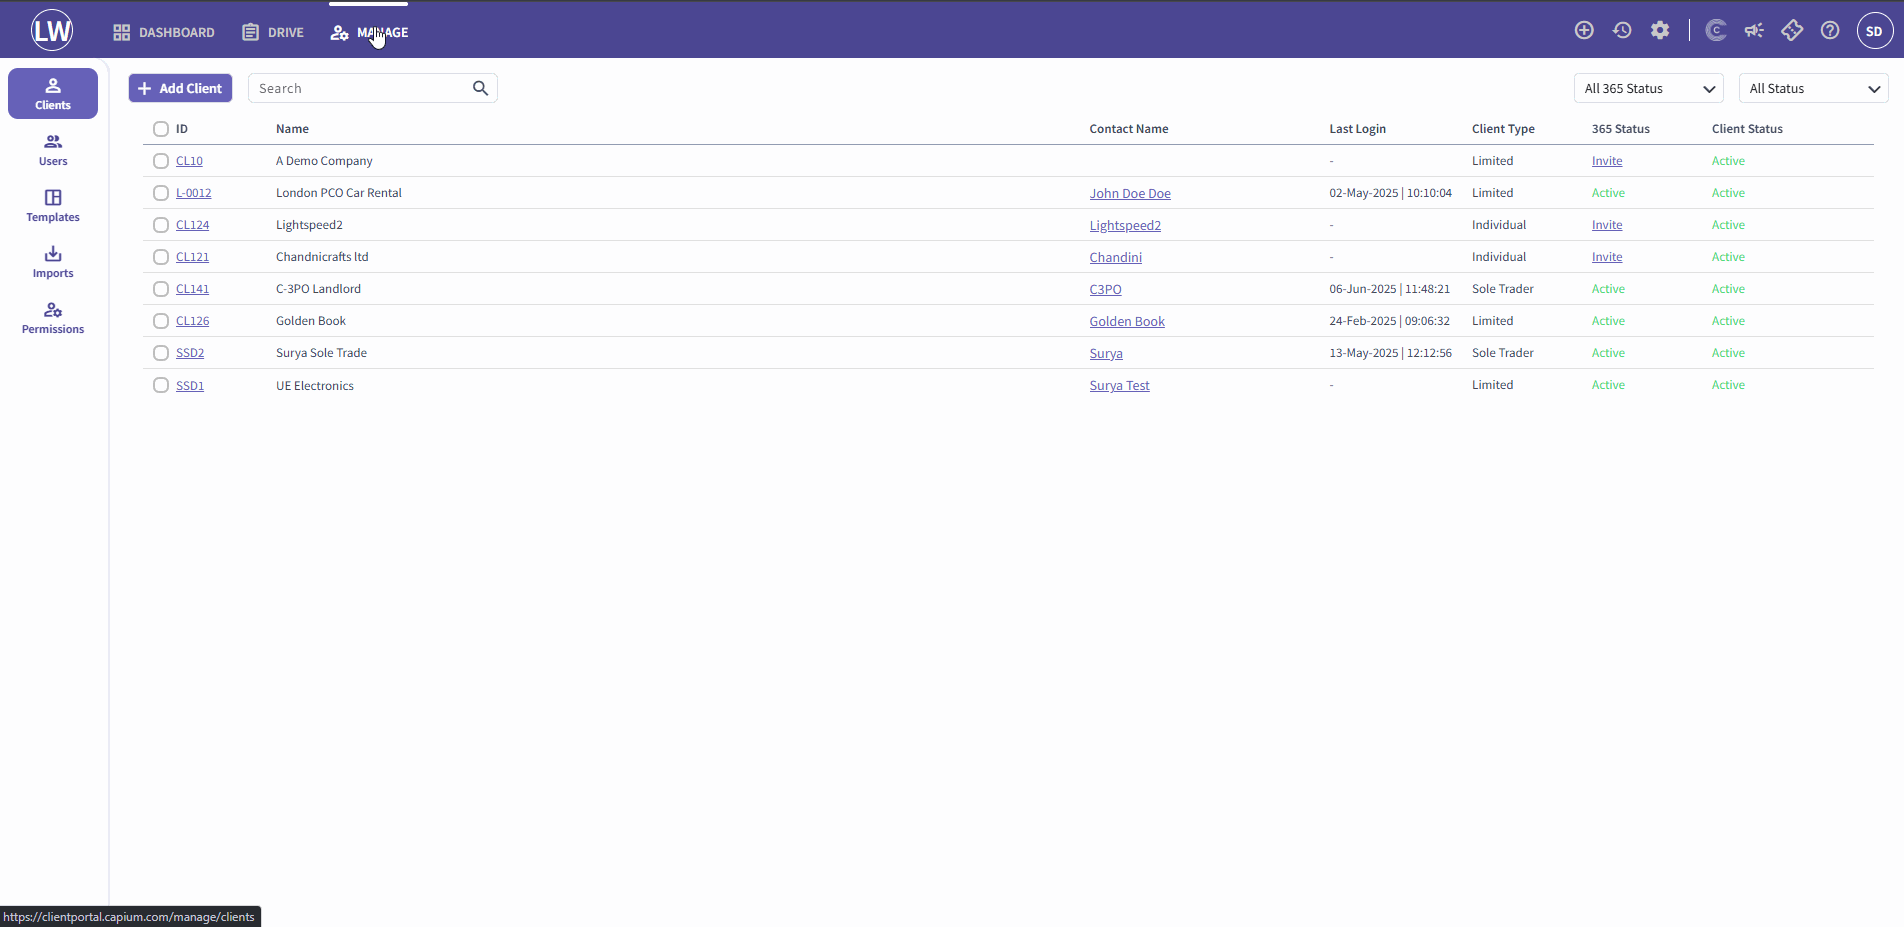The width and height of the screenshot is (1904, 927).
Task: Open Clients in the sidebar
Action: pyautogui.click(x=53, y=93)
